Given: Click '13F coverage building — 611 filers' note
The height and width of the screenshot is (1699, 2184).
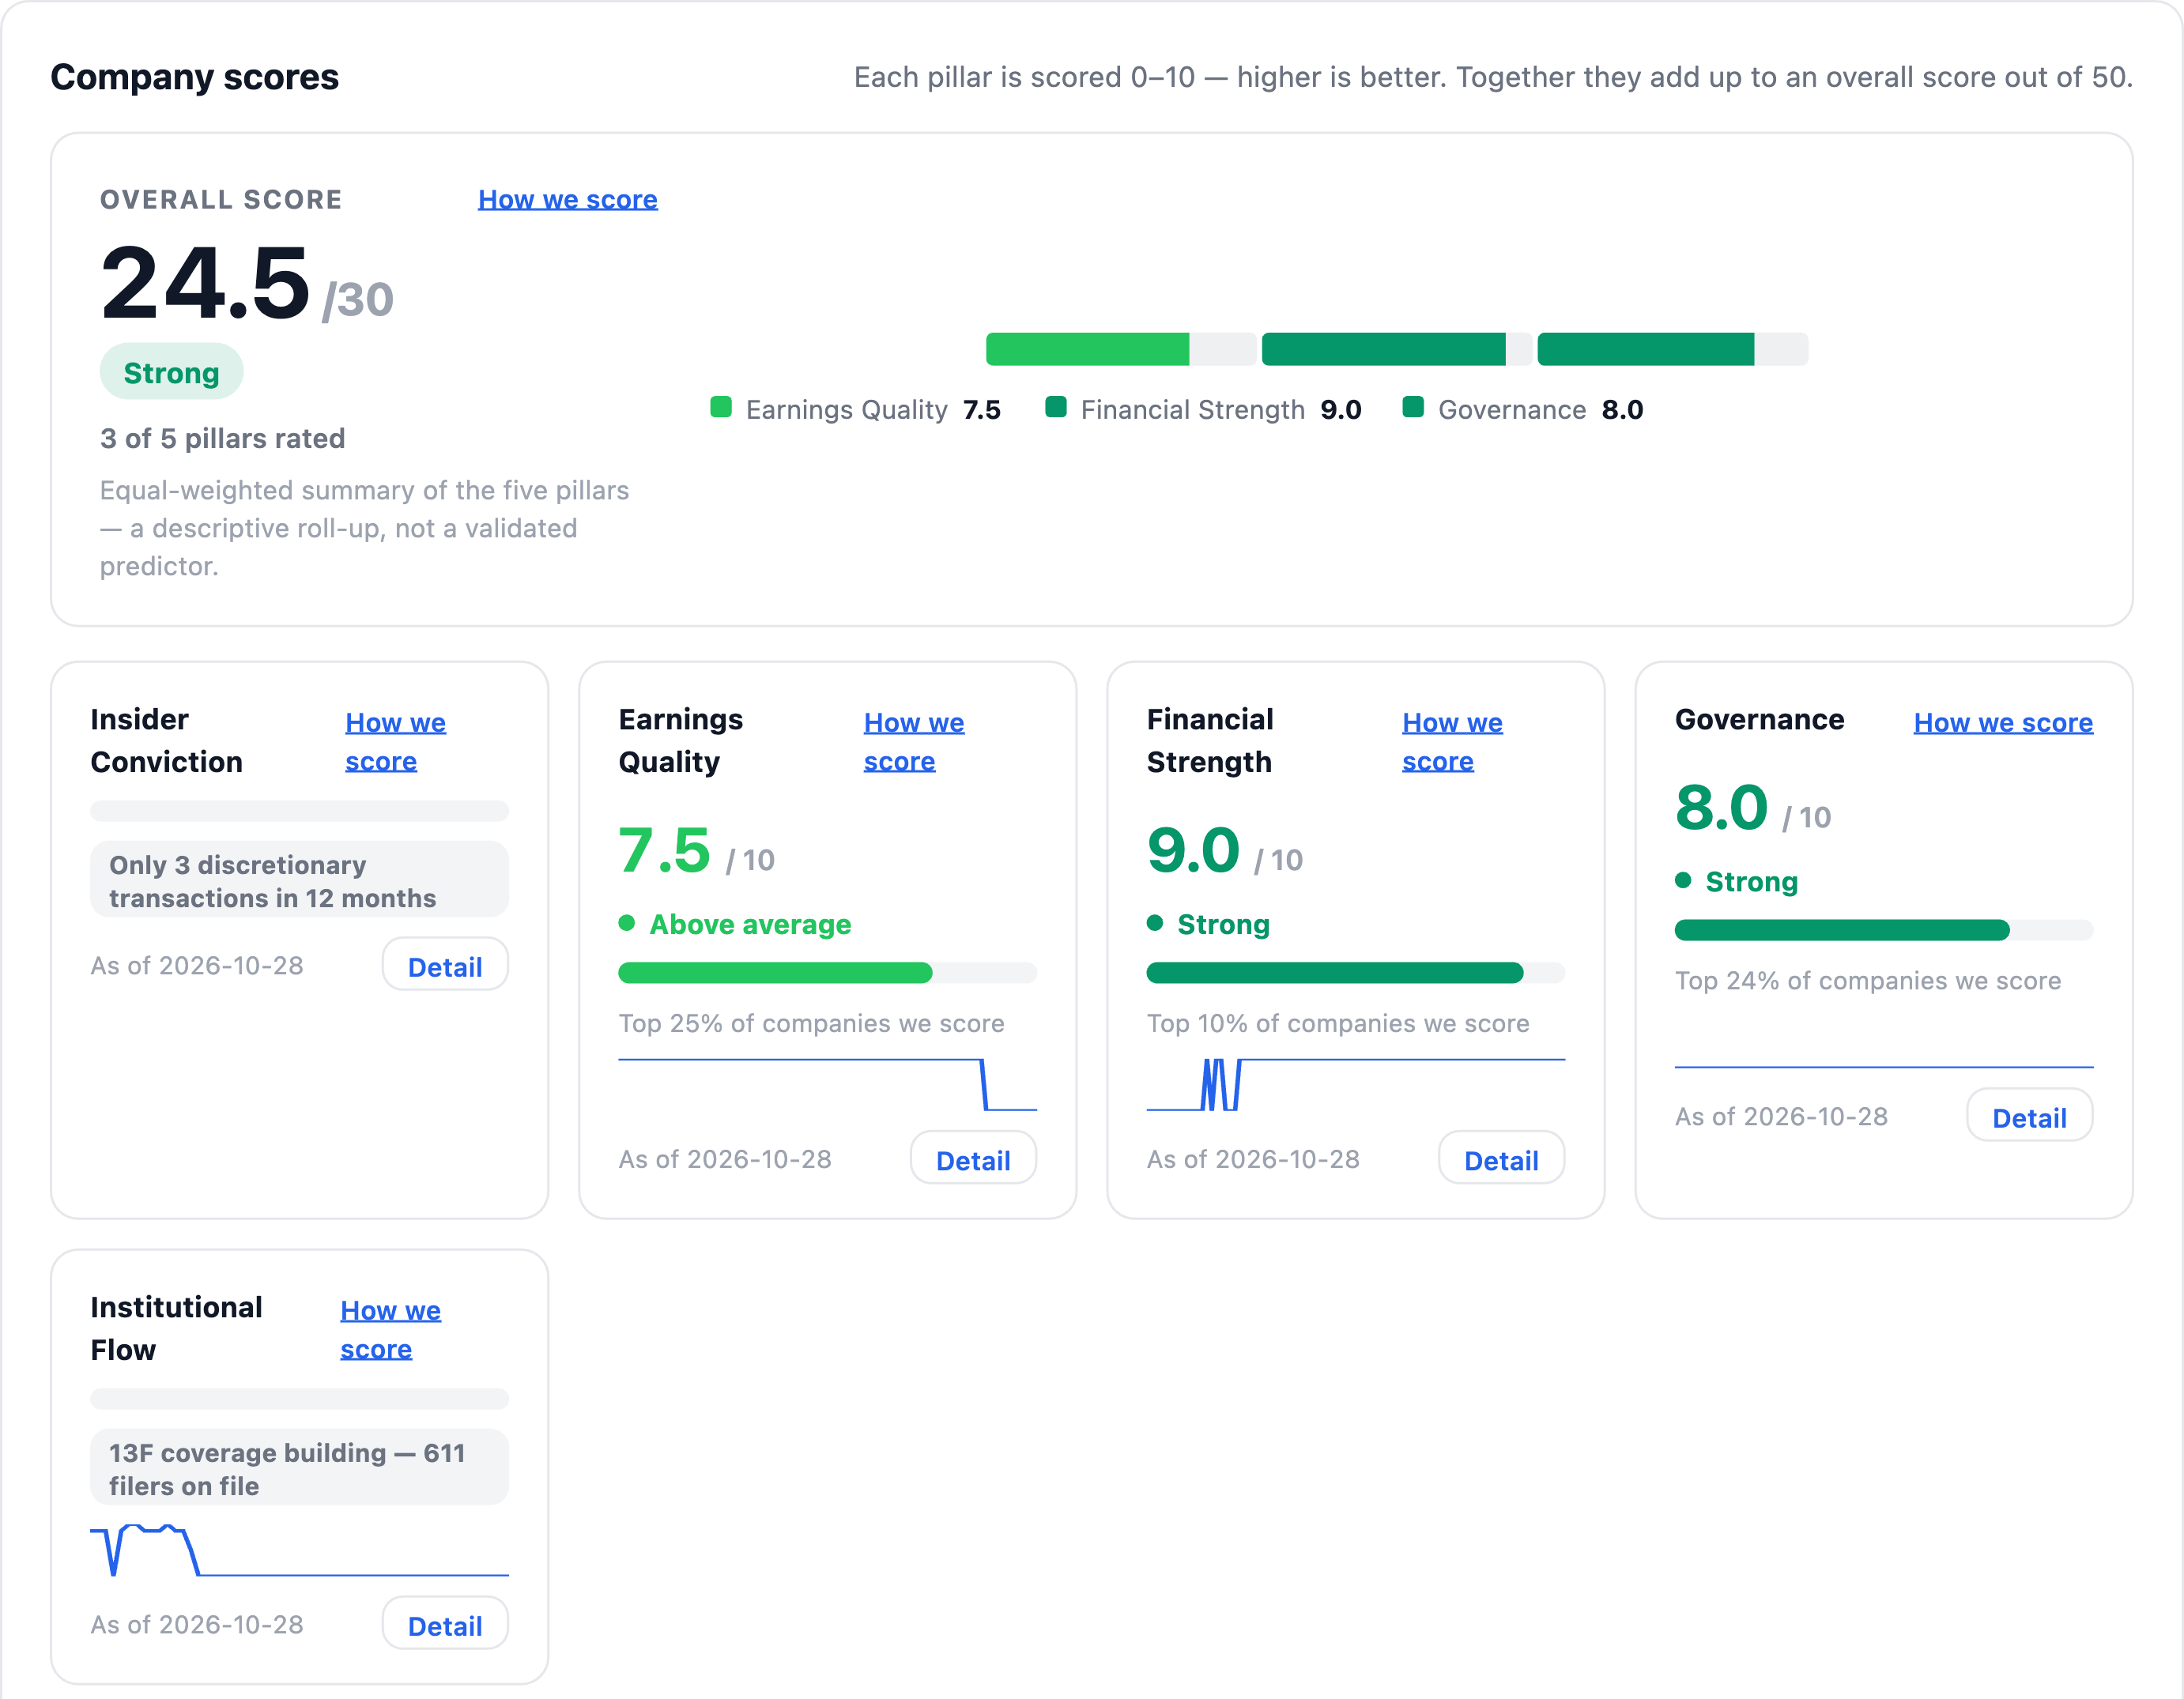Looking at the screenshot, I should click(299, 1468).
